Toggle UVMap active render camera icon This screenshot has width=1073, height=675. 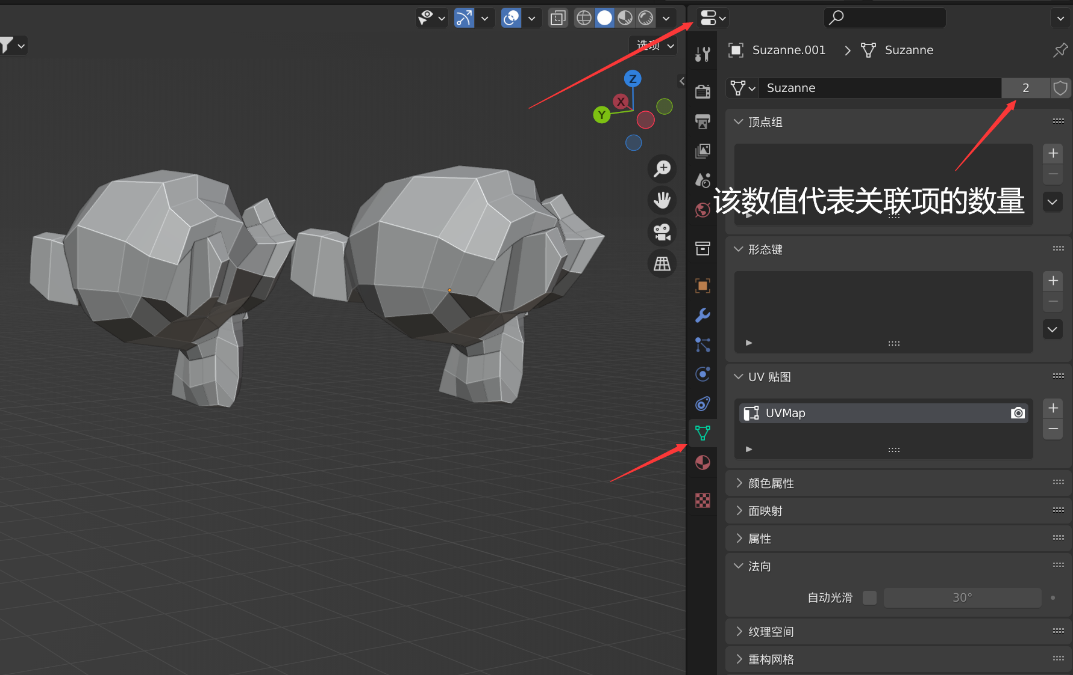click(1018, 413)
